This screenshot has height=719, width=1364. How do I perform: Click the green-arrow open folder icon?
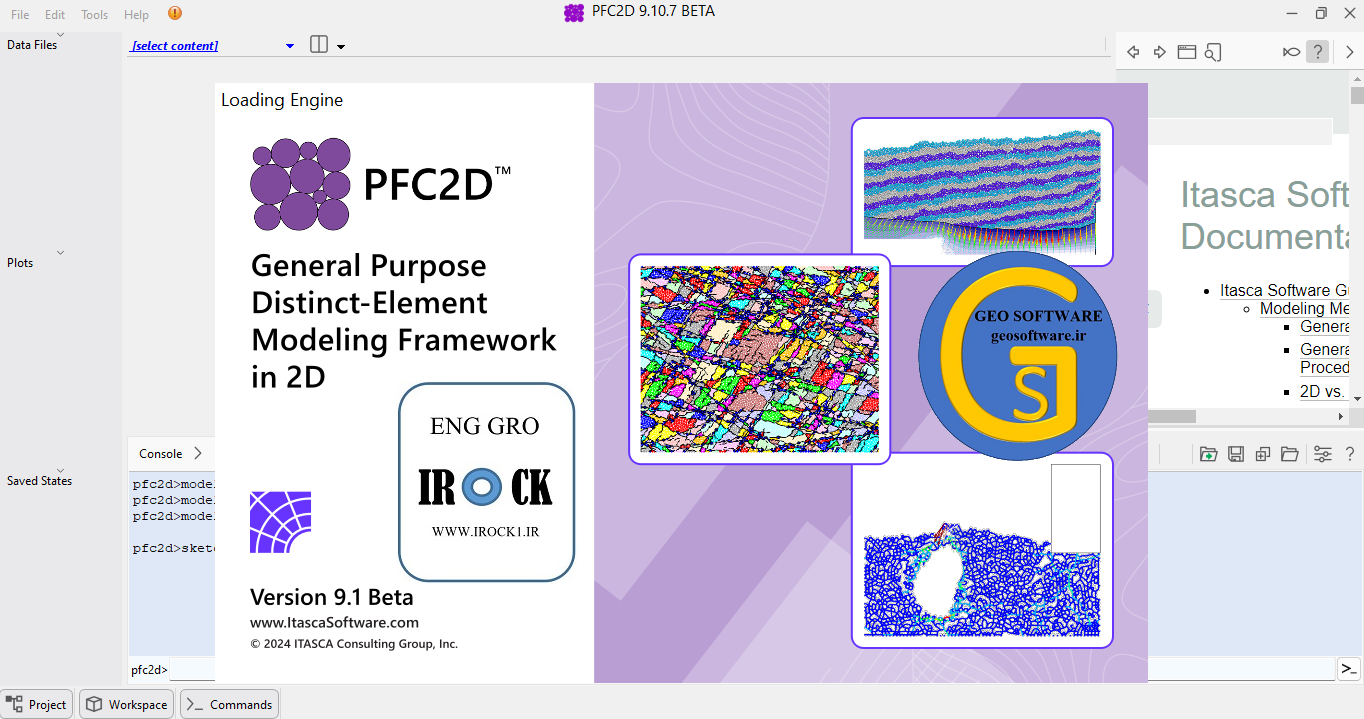pyautogui.click(x=1208, y=454)
